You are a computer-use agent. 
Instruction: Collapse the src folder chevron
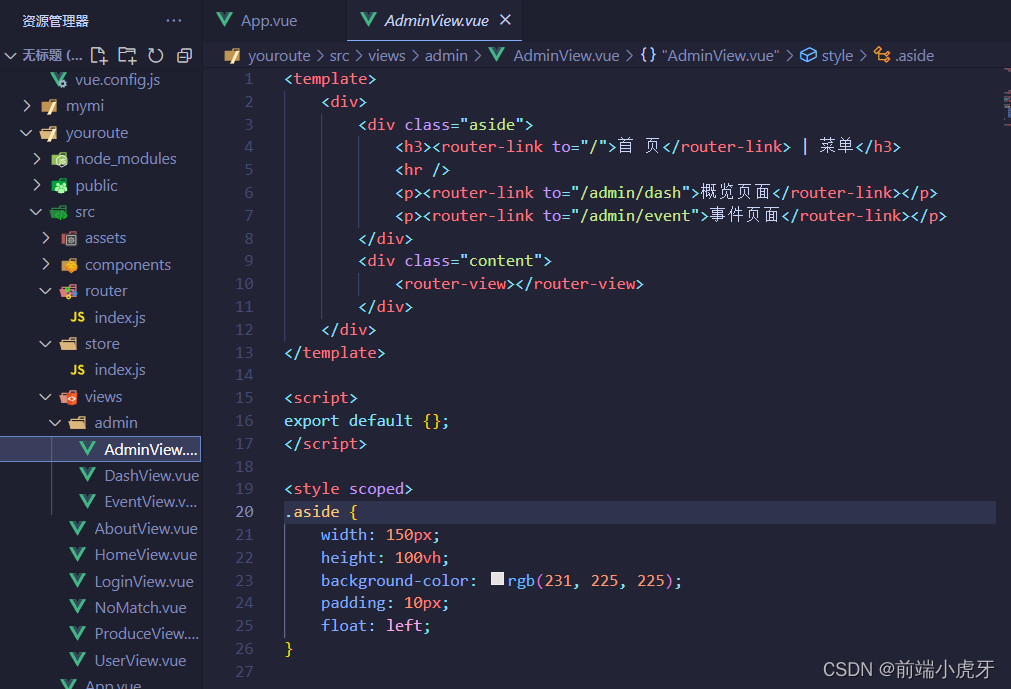(36, 212)
